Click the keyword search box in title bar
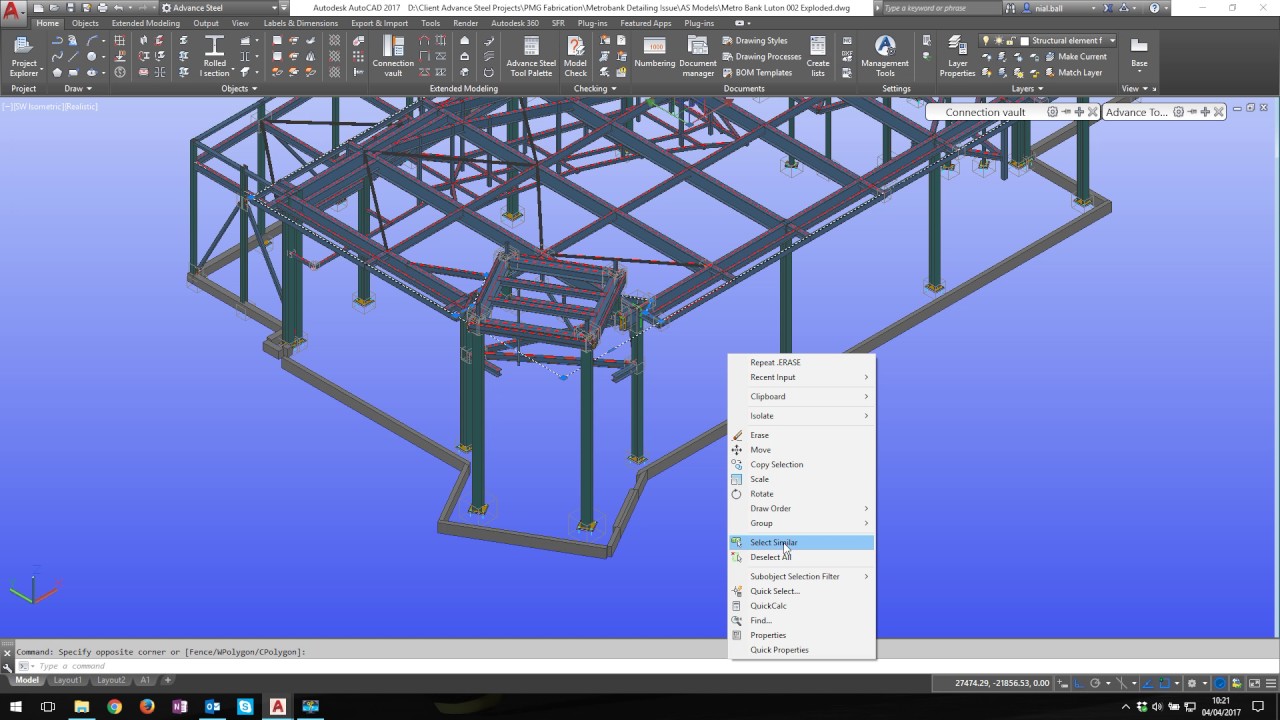Viewport: 1280px width, 720px height. 940,8
